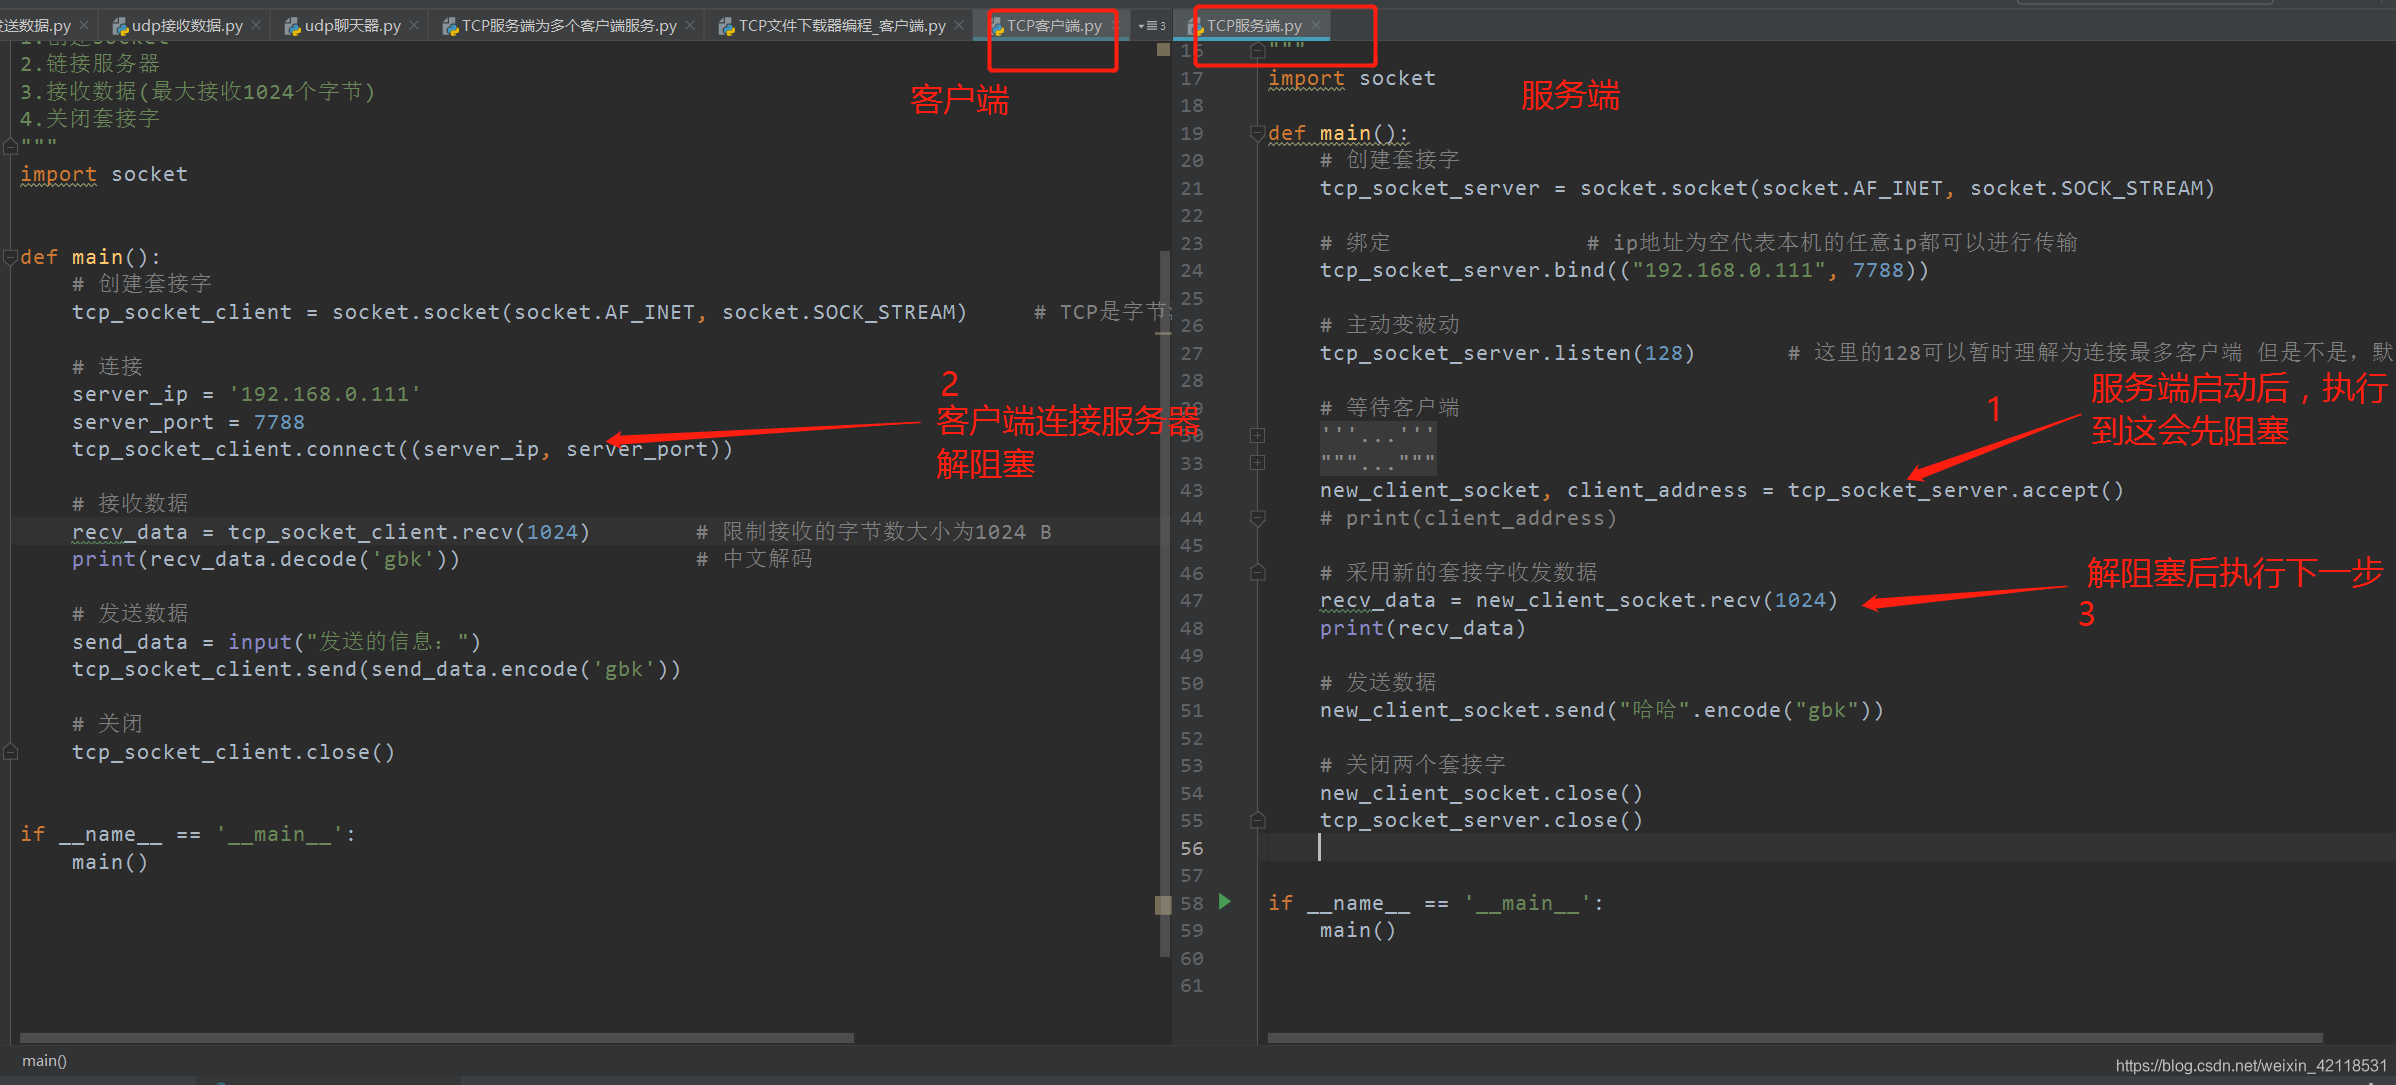
Task: Click the client editor horizontal scrollbar
Action: click(436, 1038)
